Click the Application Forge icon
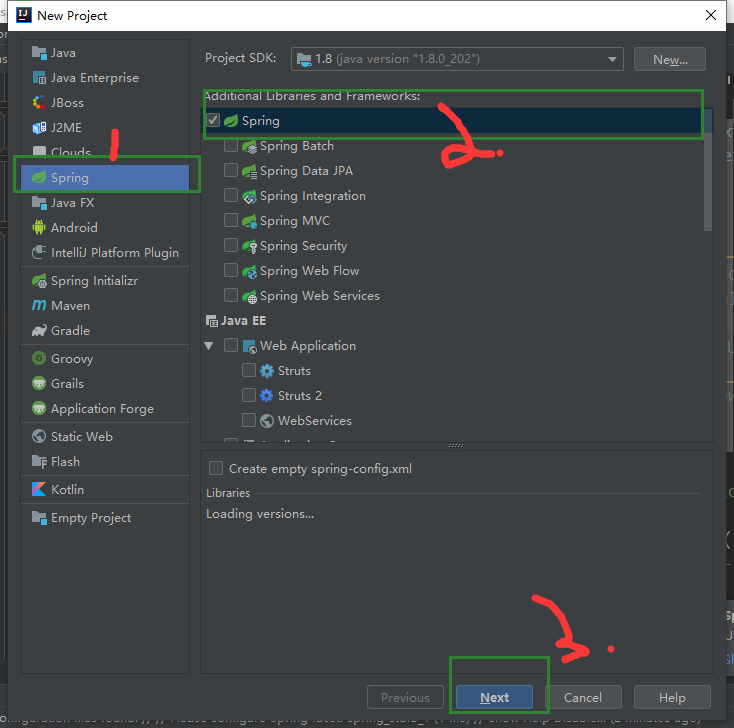The width and height of the screenshot is (734, 728). tap(39, 409)
